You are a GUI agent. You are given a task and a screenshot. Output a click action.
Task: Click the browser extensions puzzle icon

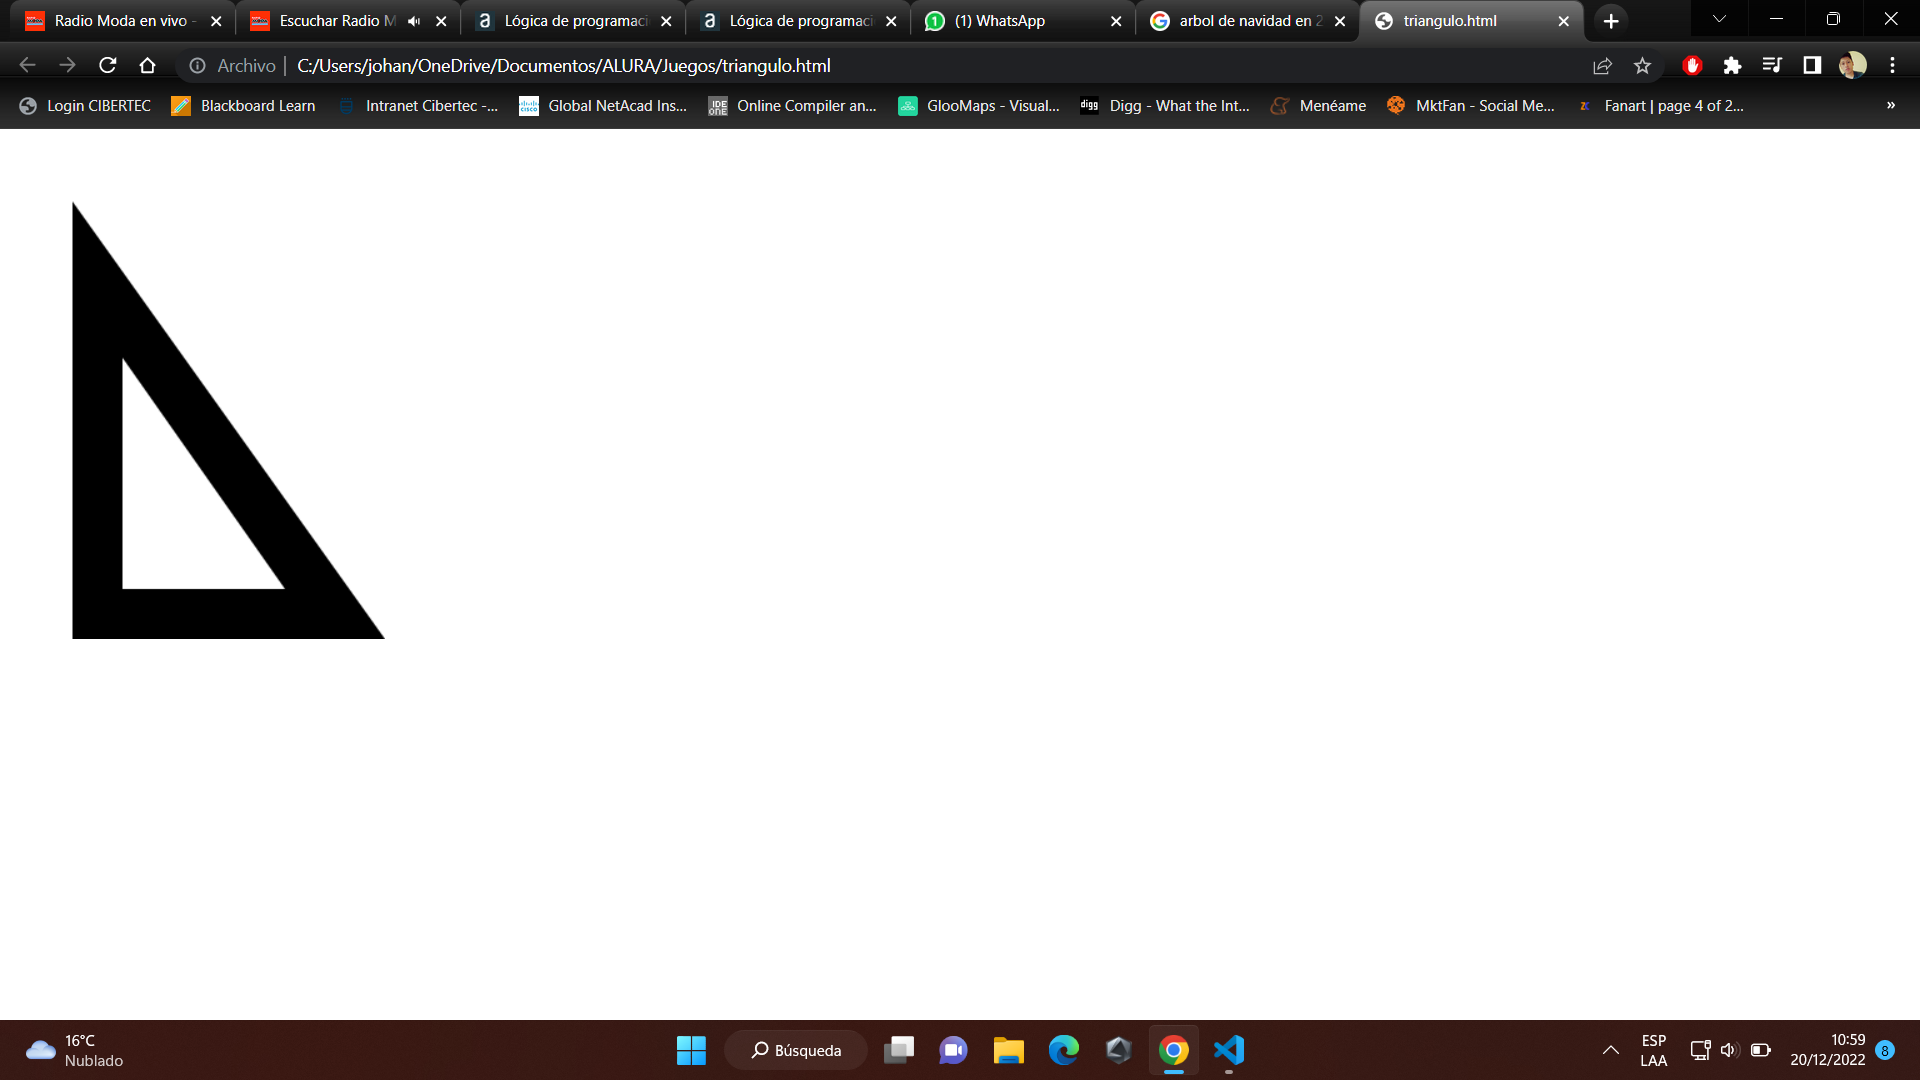(x=1733, y=66)
